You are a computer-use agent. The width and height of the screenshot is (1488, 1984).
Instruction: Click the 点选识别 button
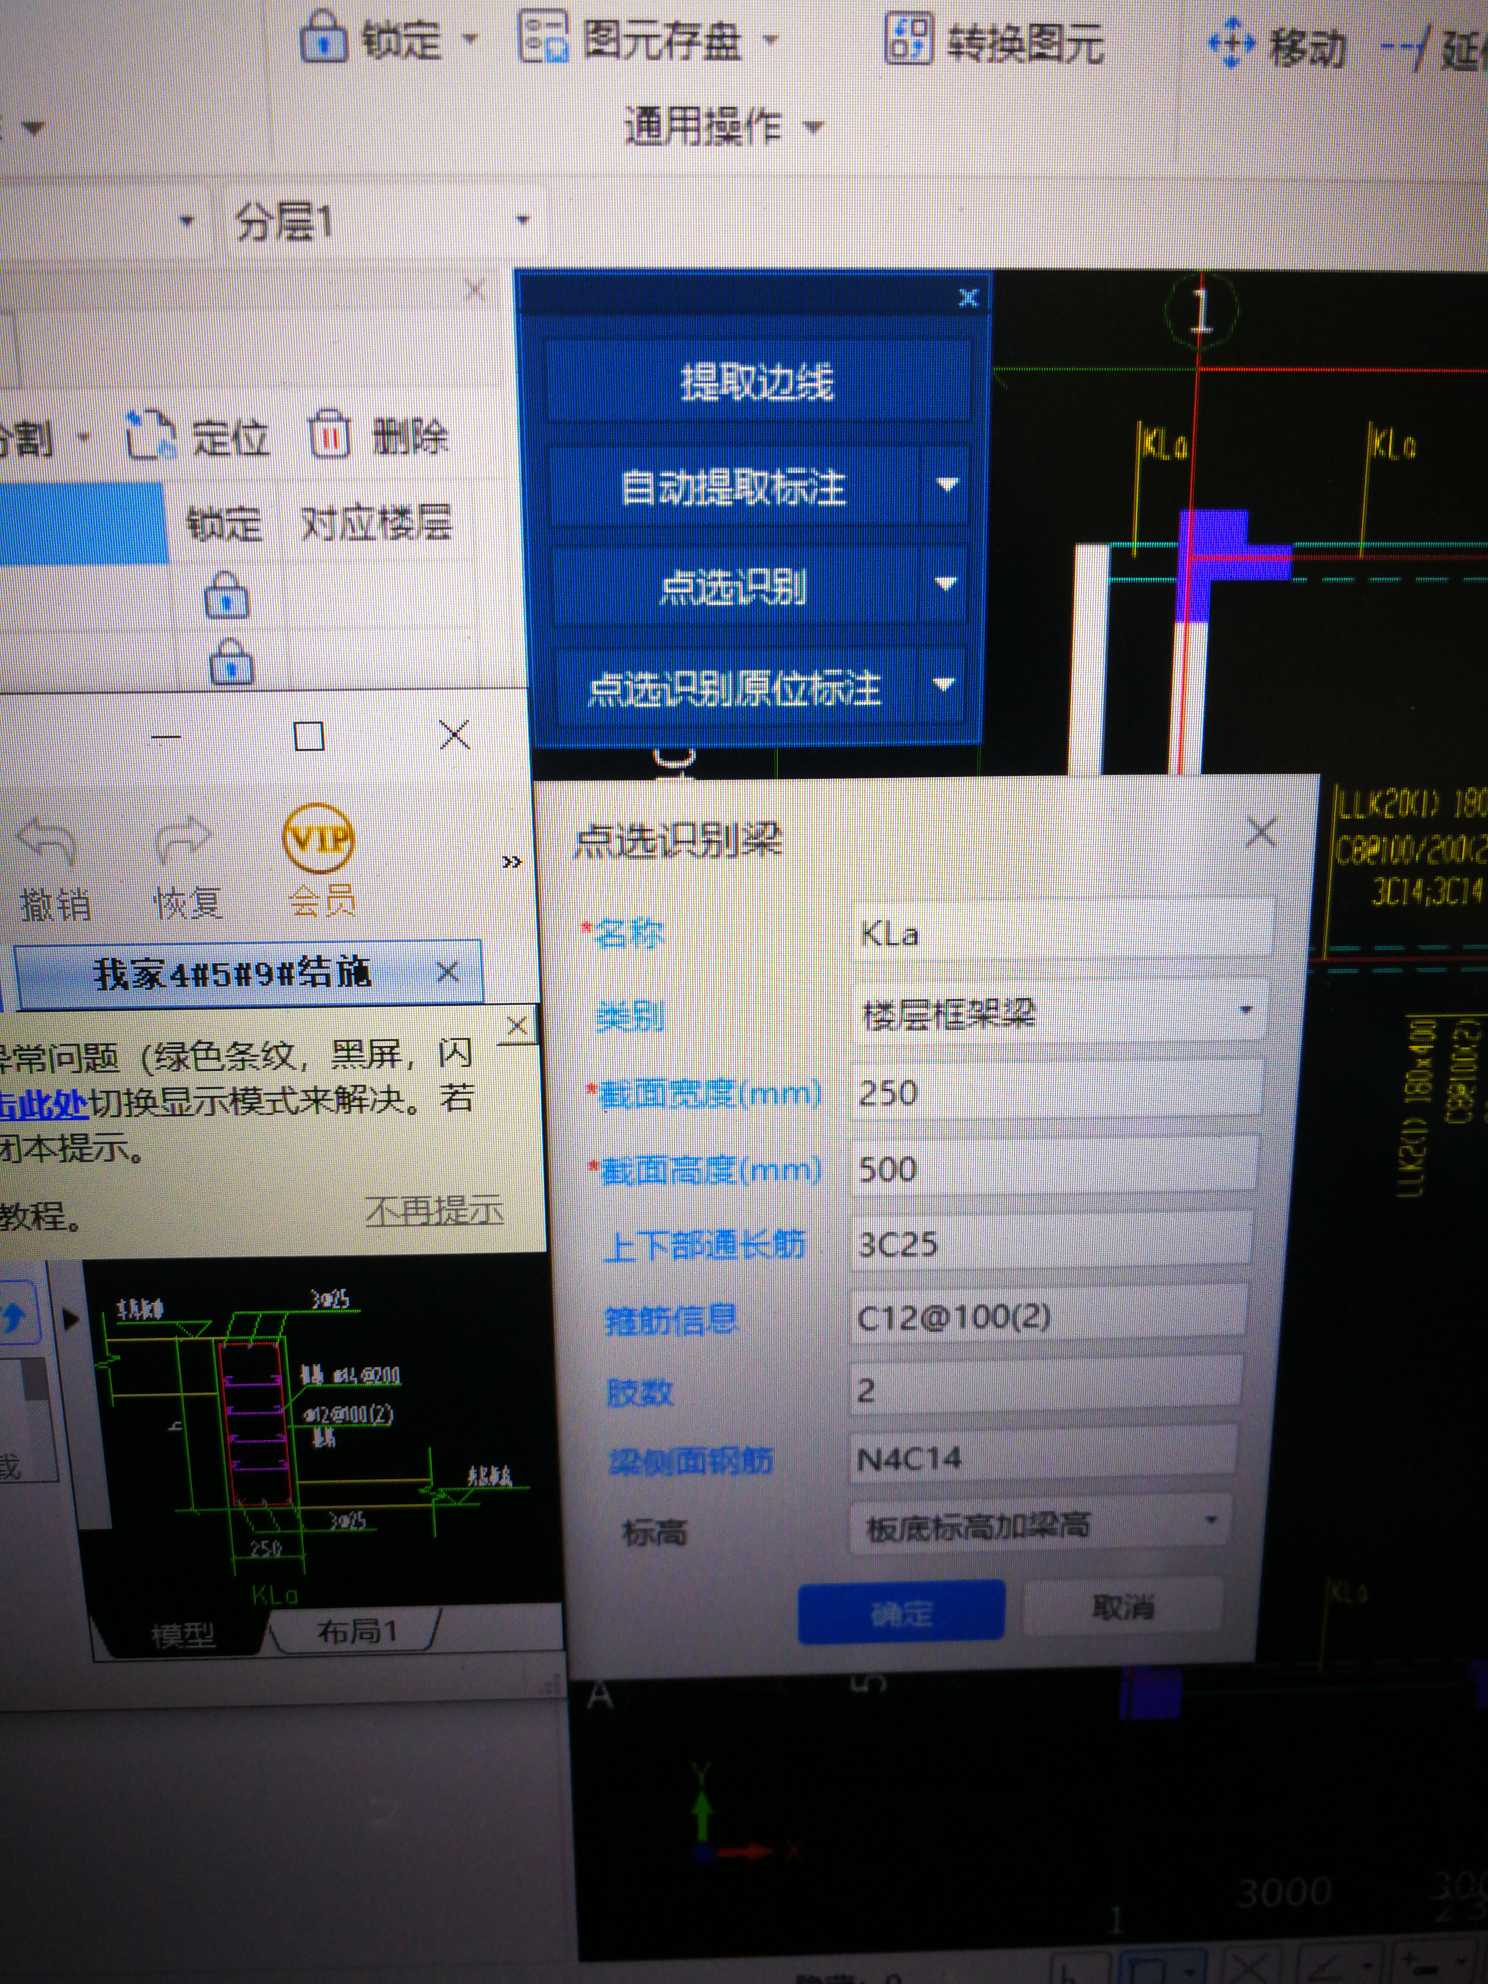(x=733, y=587)
